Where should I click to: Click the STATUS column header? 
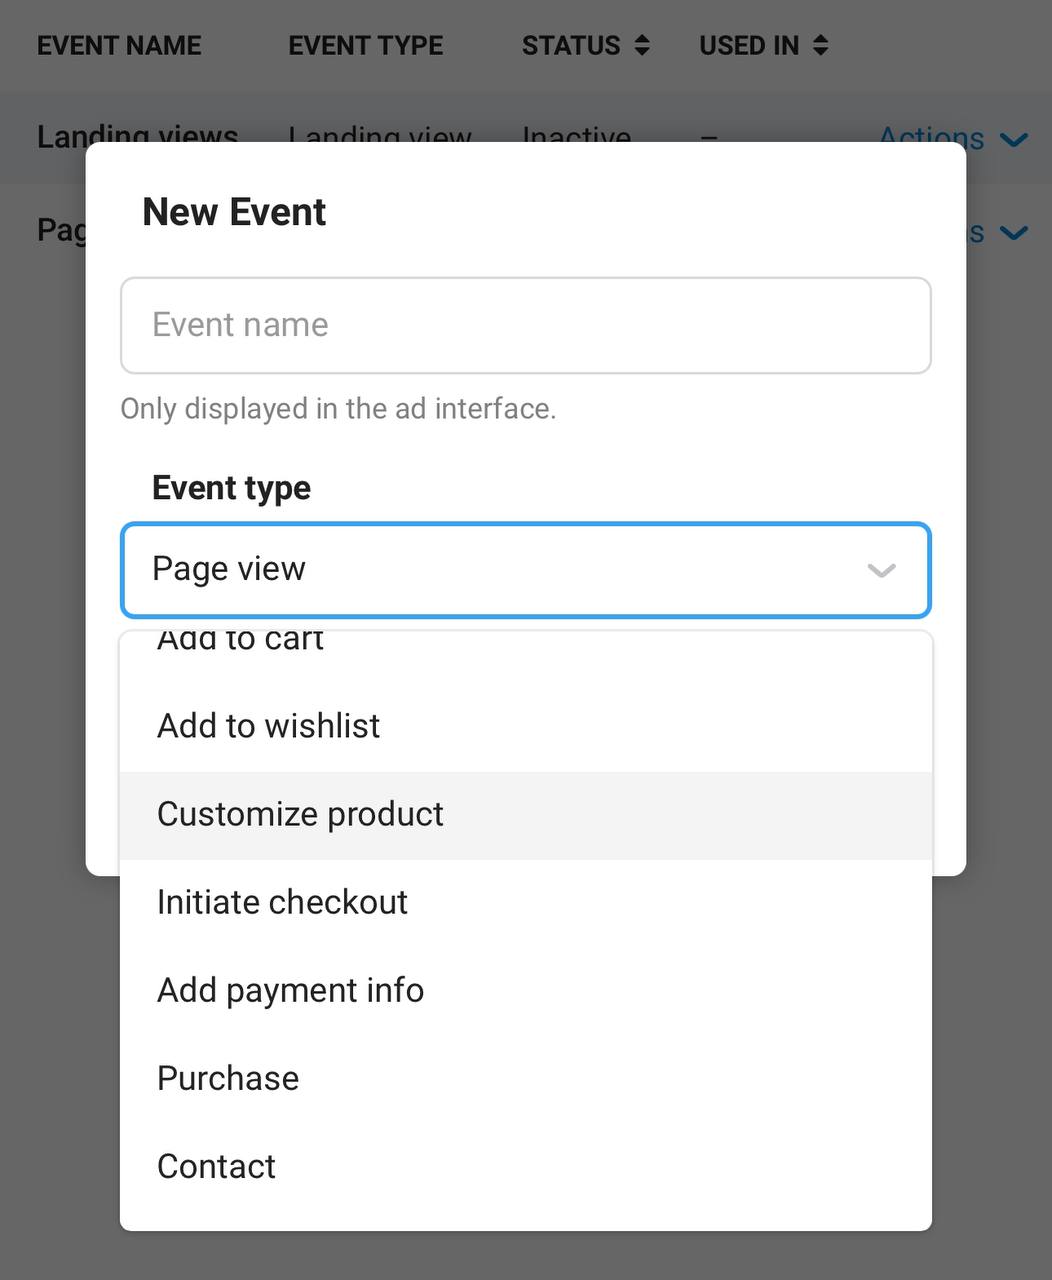click(x=571, y=46)
